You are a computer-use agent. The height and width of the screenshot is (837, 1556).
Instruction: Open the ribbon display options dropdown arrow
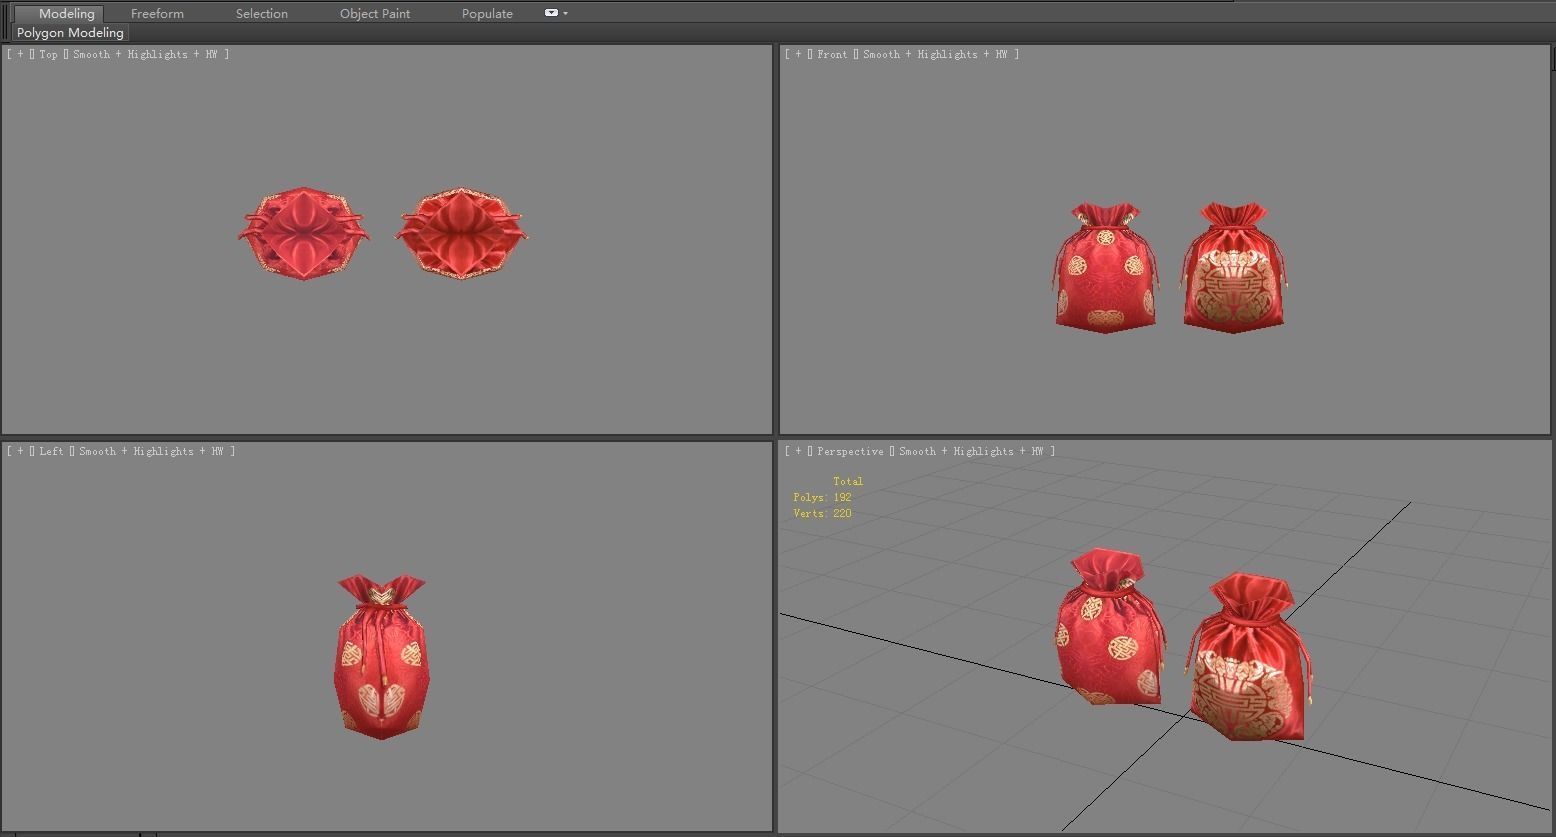pyautogui.click(x=566, y=13)
